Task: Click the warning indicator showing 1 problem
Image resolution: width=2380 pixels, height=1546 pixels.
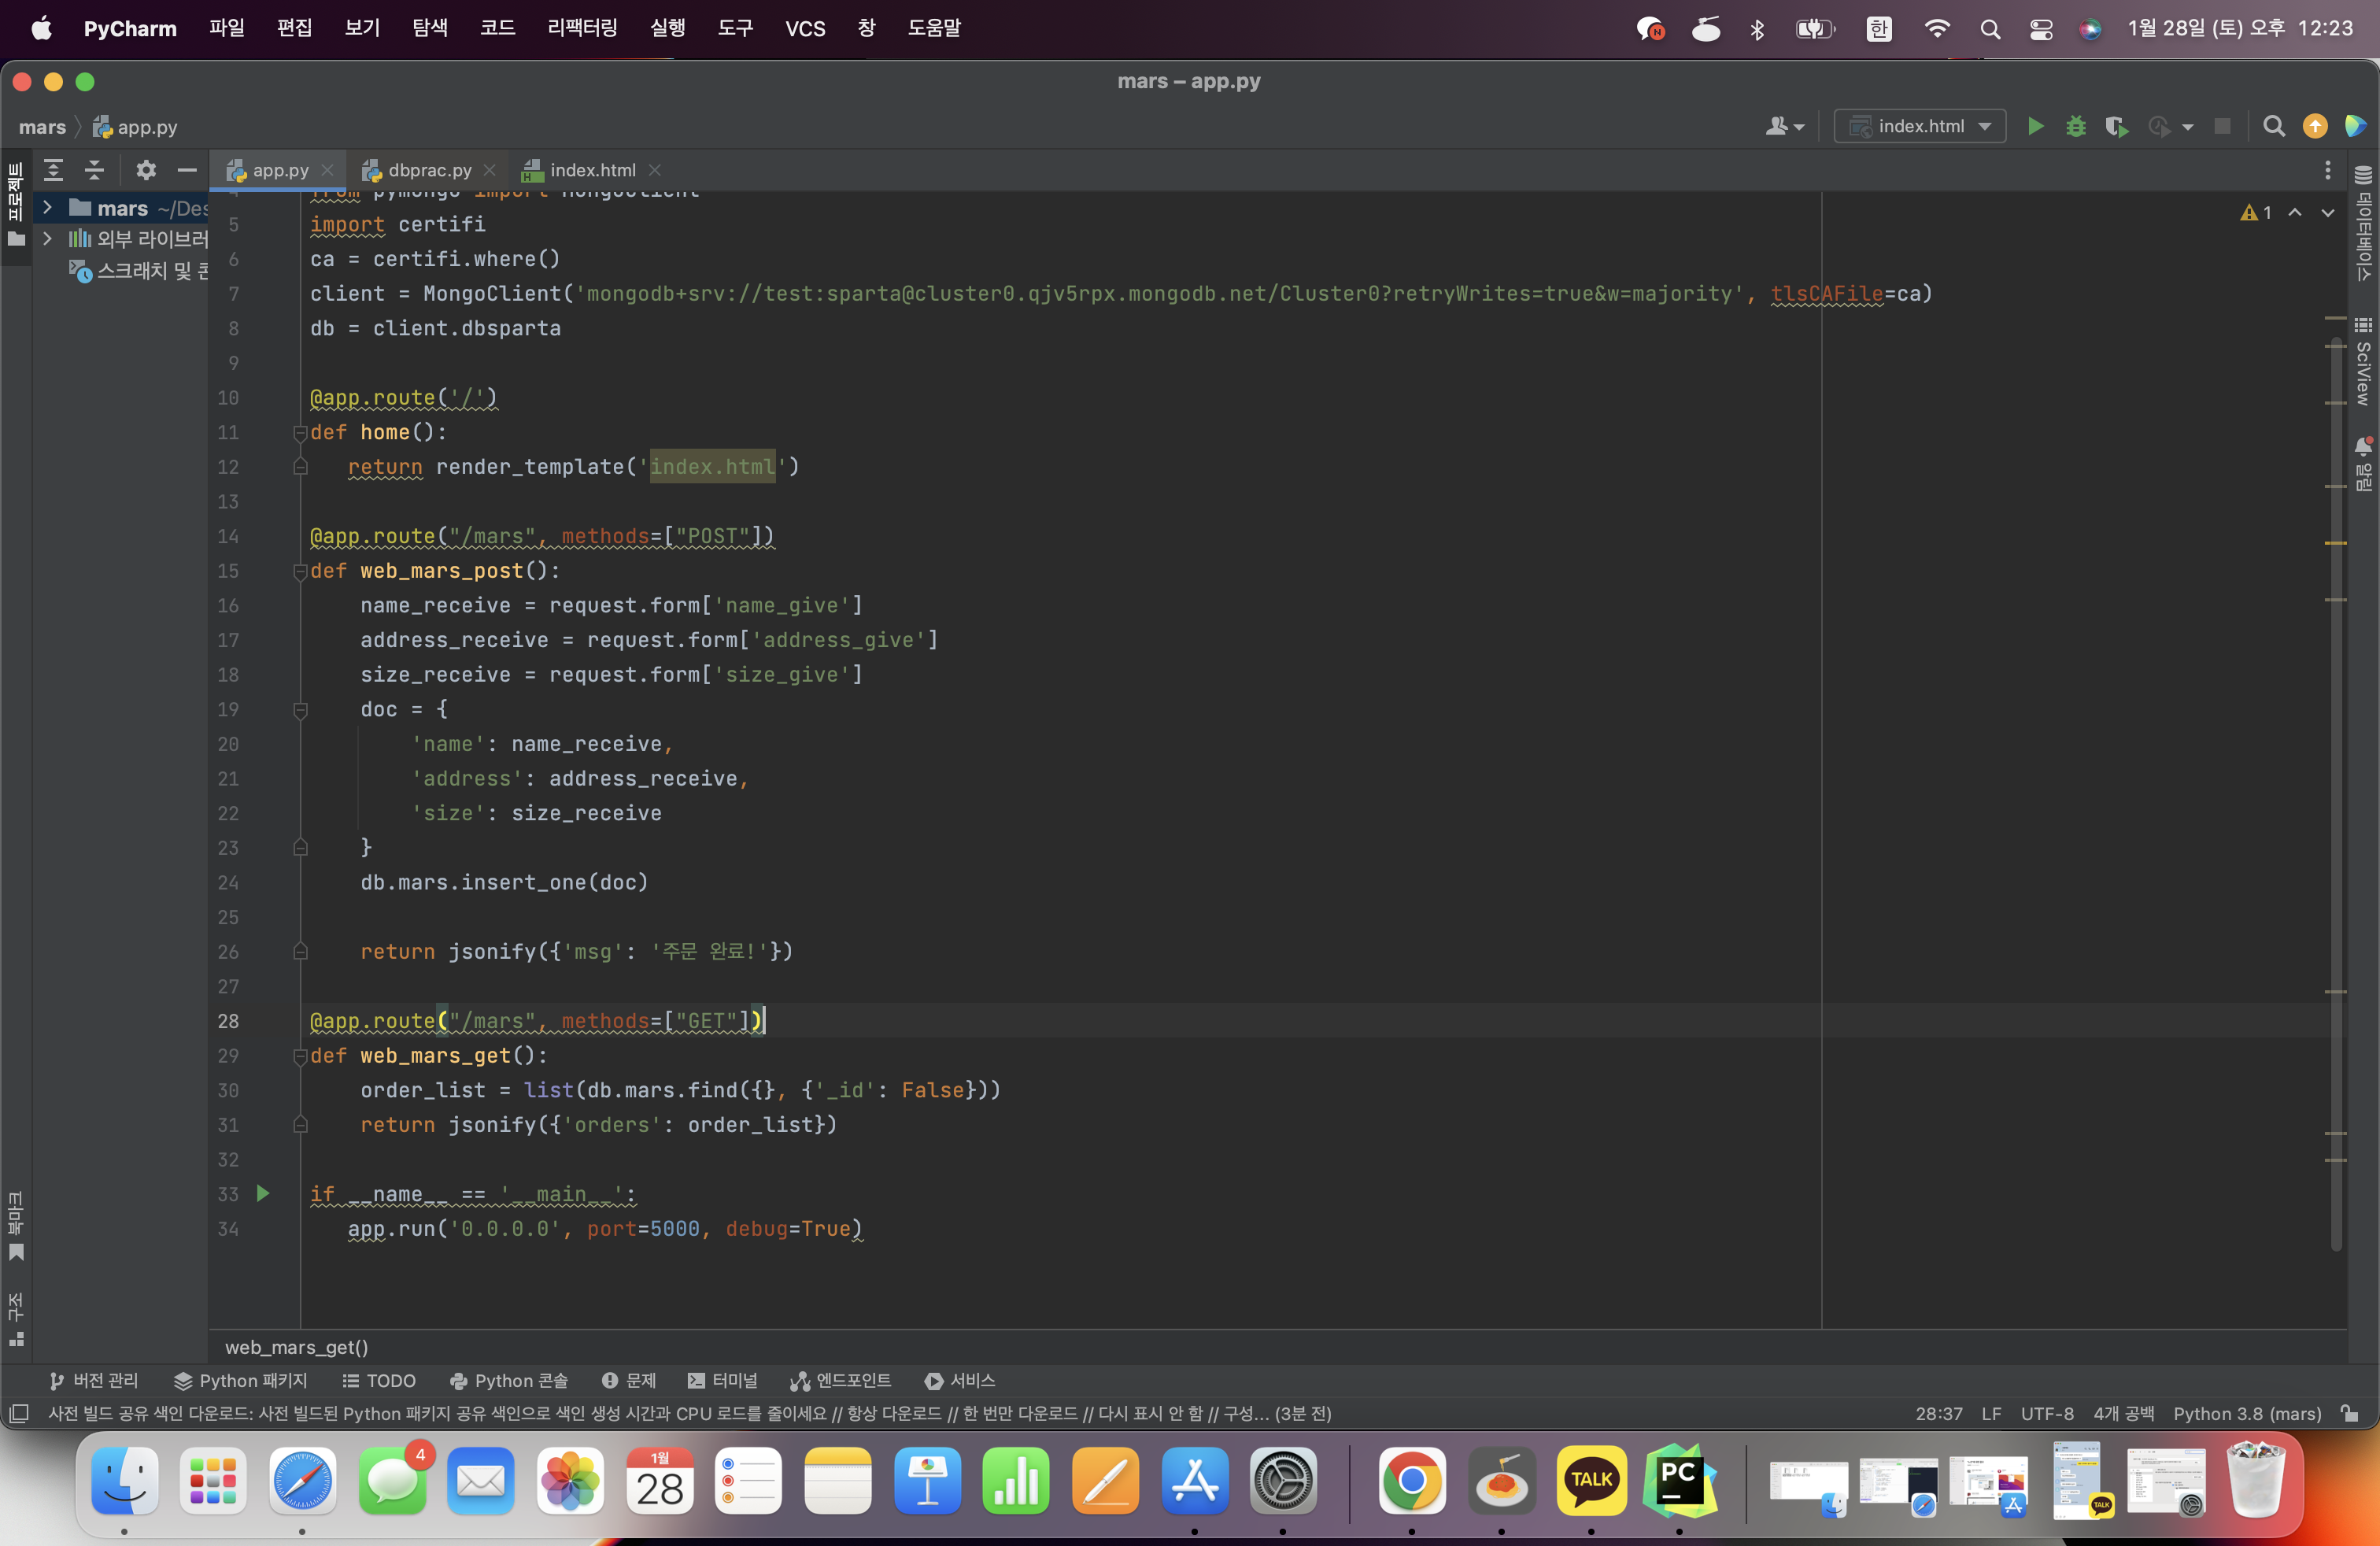Action: coord(2256,213)
